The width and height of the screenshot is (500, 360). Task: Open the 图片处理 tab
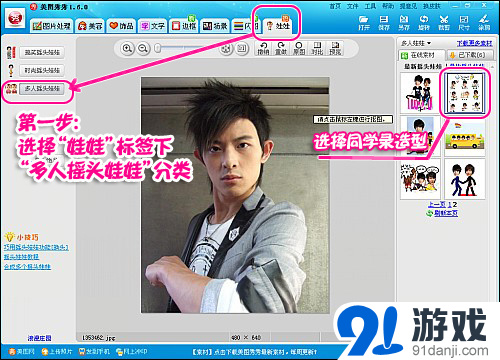point(52,26)
